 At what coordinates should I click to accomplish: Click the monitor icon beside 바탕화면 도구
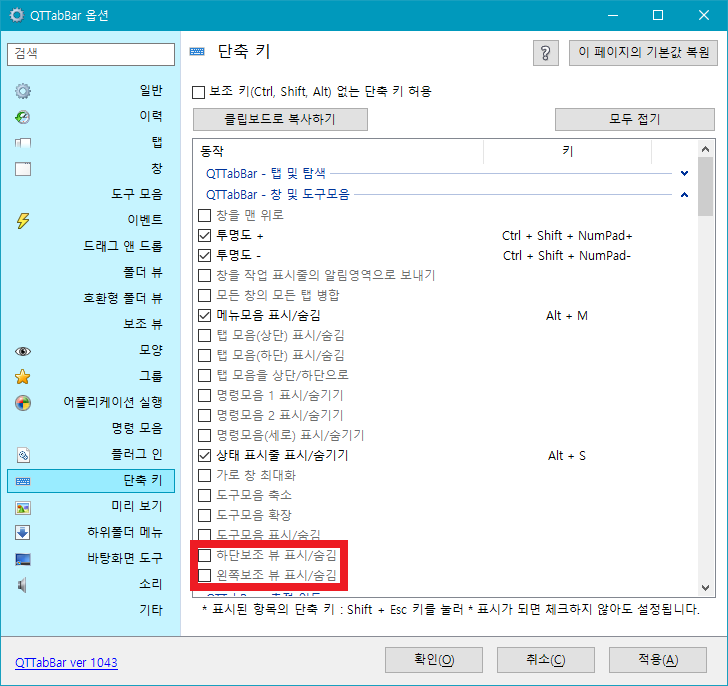point(23,559)
